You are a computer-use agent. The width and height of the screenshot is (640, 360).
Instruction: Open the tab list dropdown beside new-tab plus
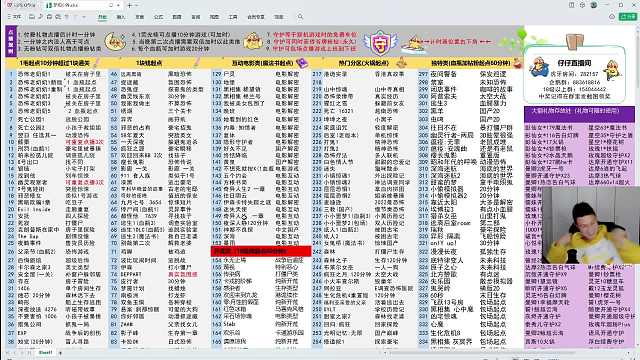coord(137,5)
